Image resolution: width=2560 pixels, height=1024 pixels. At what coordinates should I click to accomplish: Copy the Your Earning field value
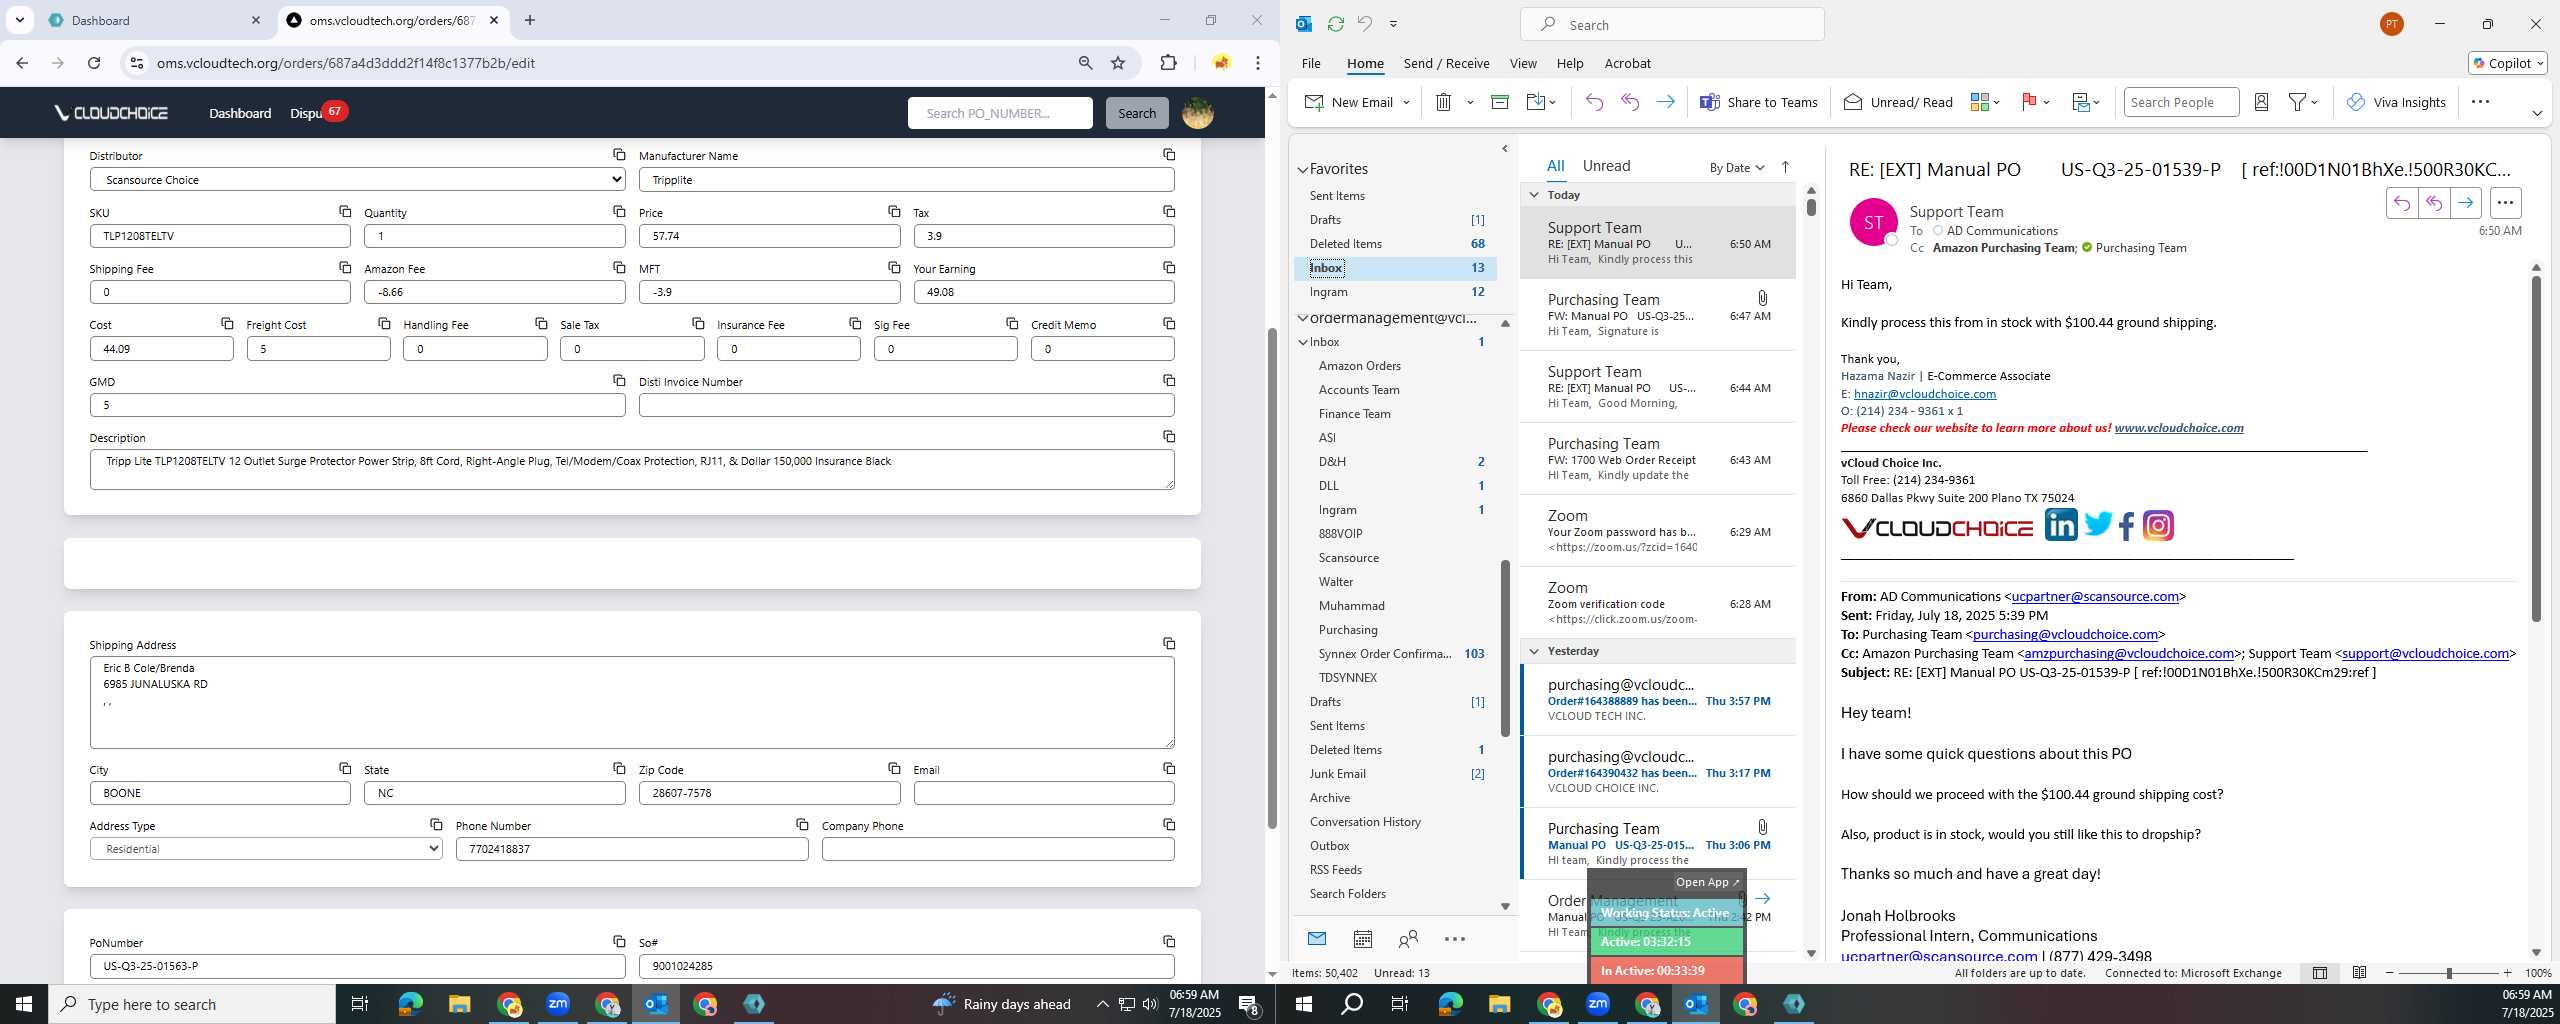click(x=1169, y=267)
